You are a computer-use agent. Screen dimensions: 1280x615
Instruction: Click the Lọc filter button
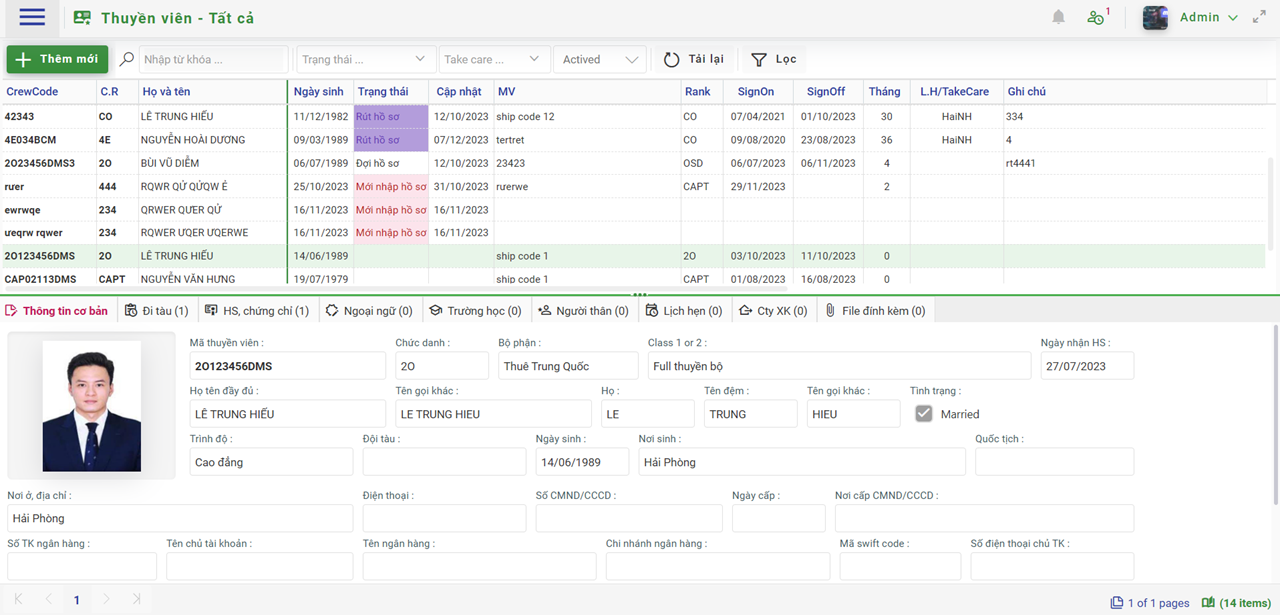tap(774, 60)
